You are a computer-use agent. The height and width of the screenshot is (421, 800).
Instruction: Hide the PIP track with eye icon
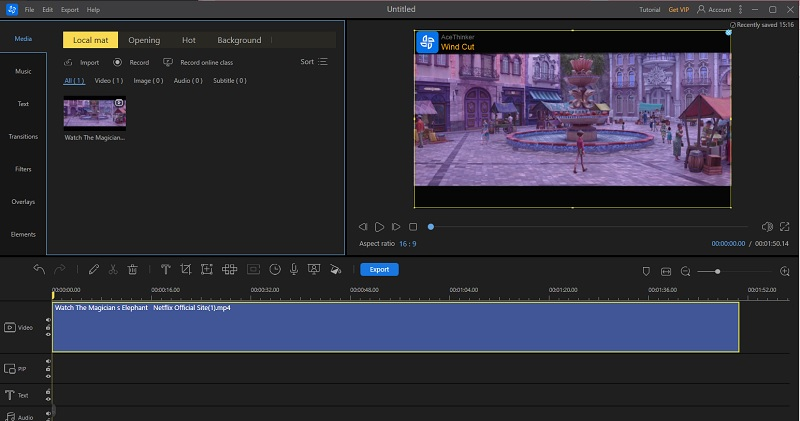pyautogui.click(x=48, y=376)
